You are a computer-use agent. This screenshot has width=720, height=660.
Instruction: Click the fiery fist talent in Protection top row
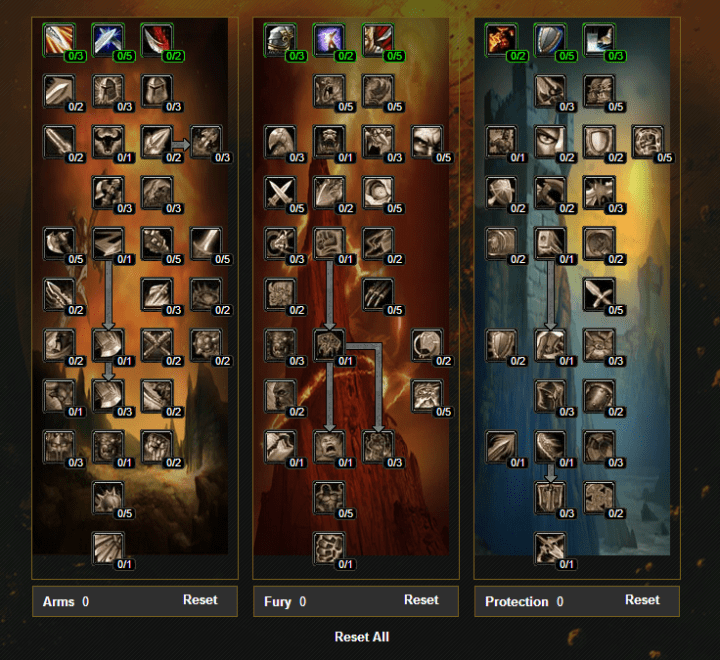click(x=501, y=39)
